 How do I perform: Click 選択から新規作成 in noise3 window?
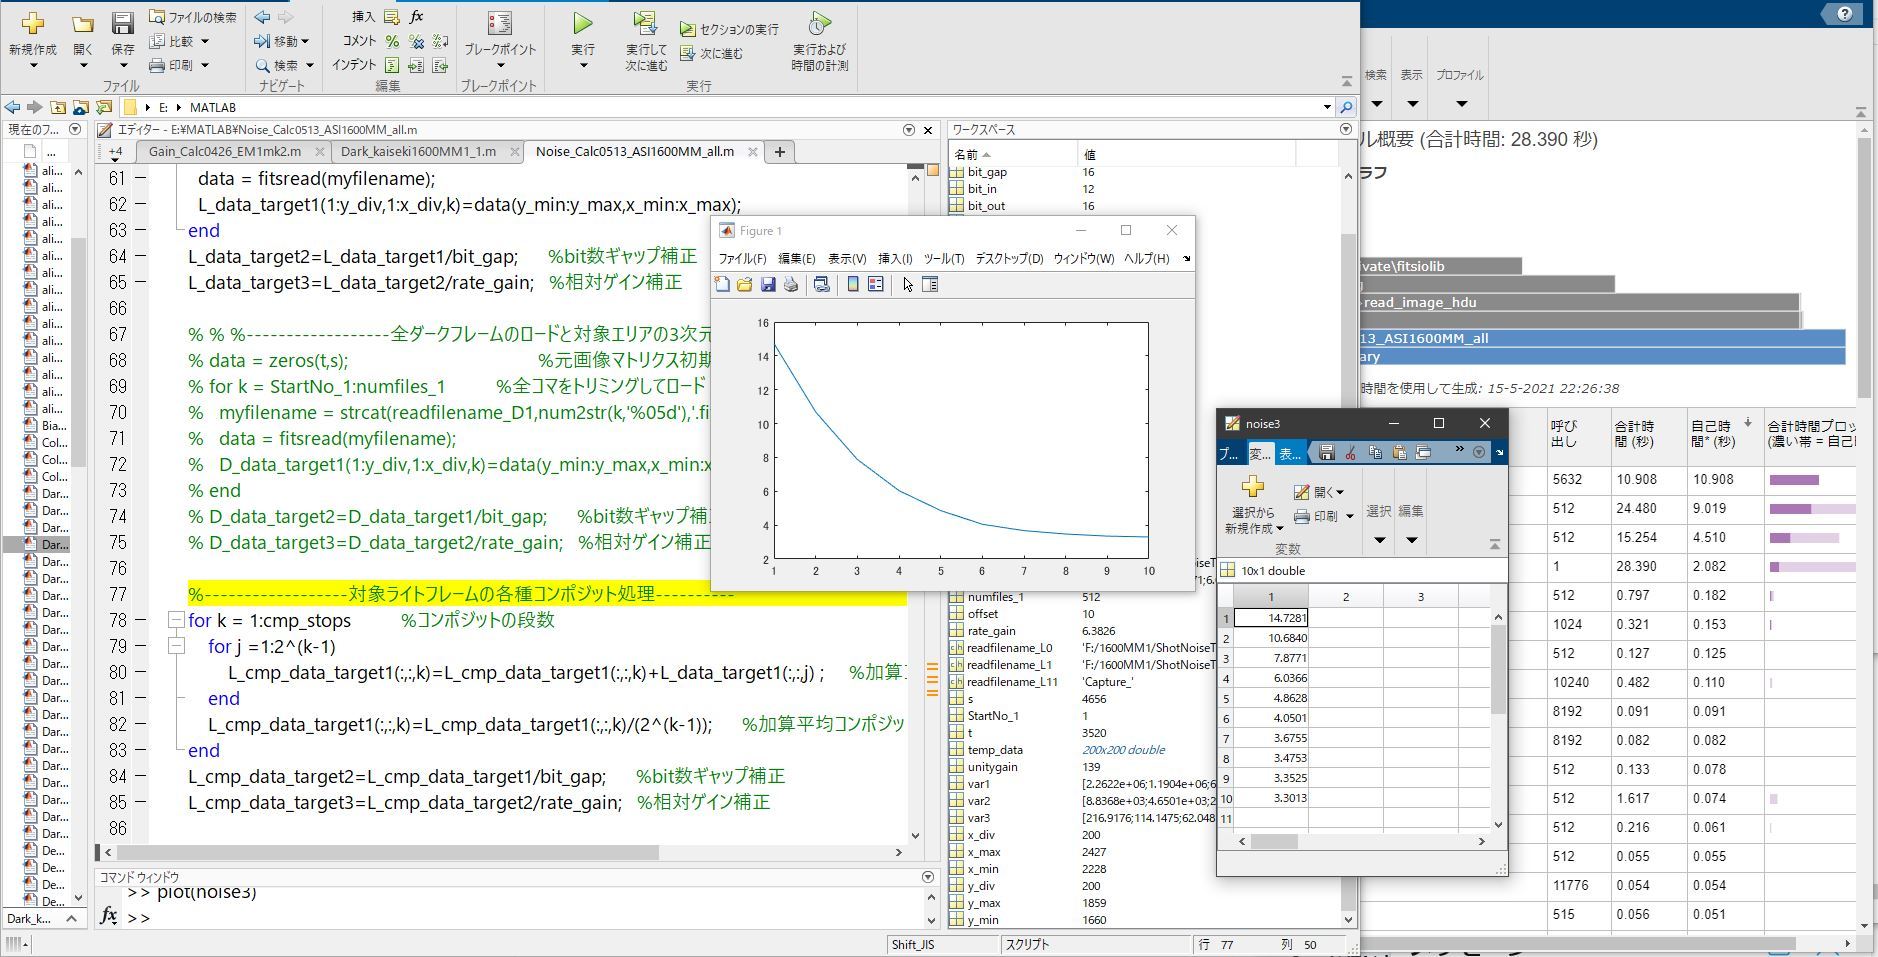pyautogui.click(x=1253, y=505)
